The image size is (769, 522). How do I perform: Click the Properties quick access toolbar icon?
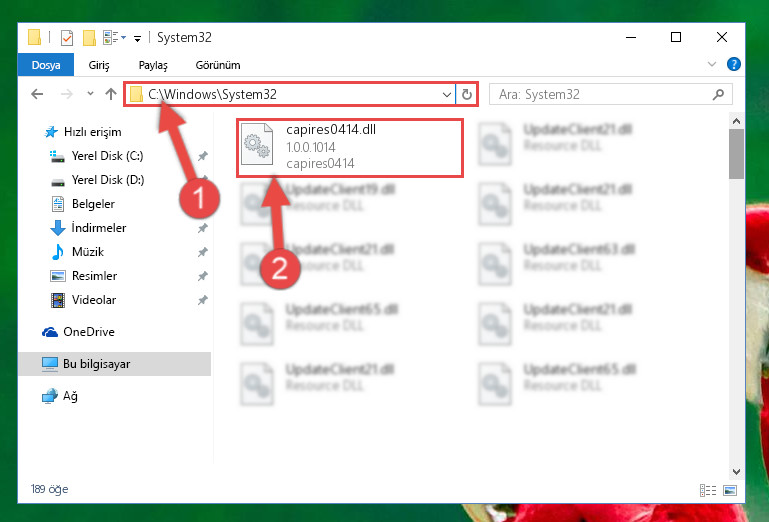click(x=67, y=38)
